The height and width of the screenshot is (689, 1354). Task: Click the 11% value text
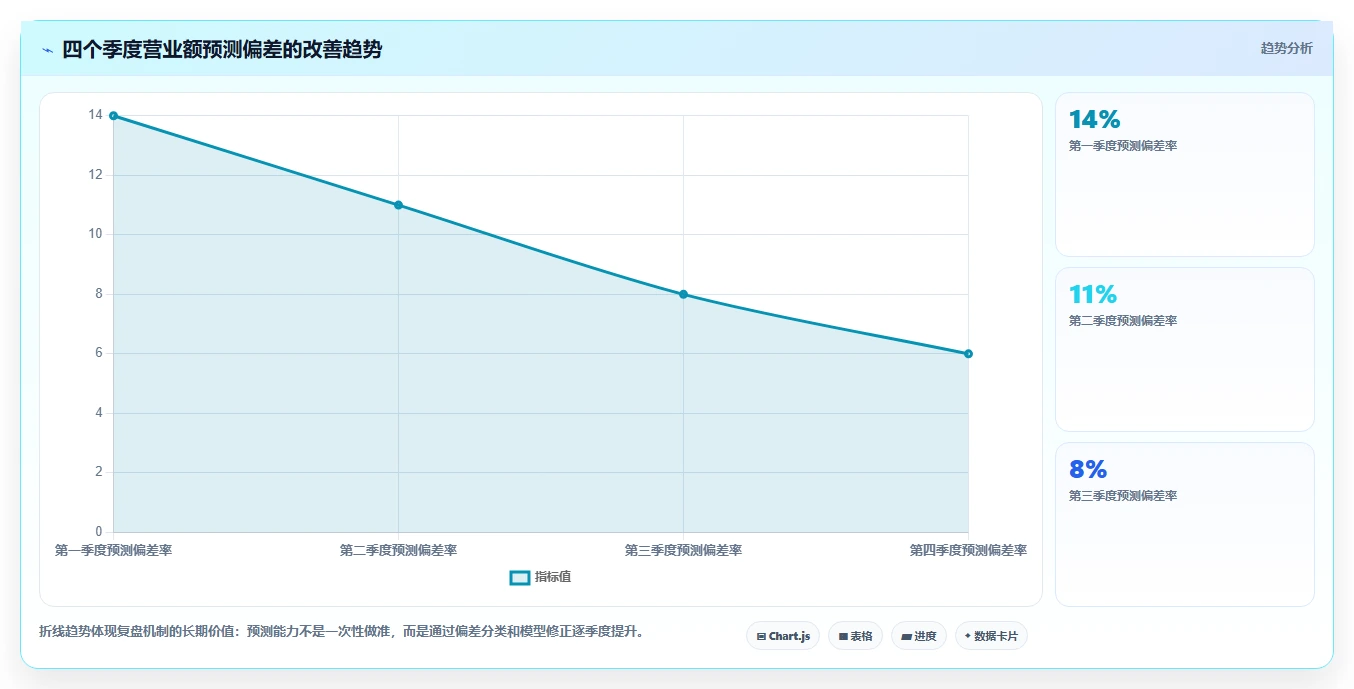coord(1093,295)
